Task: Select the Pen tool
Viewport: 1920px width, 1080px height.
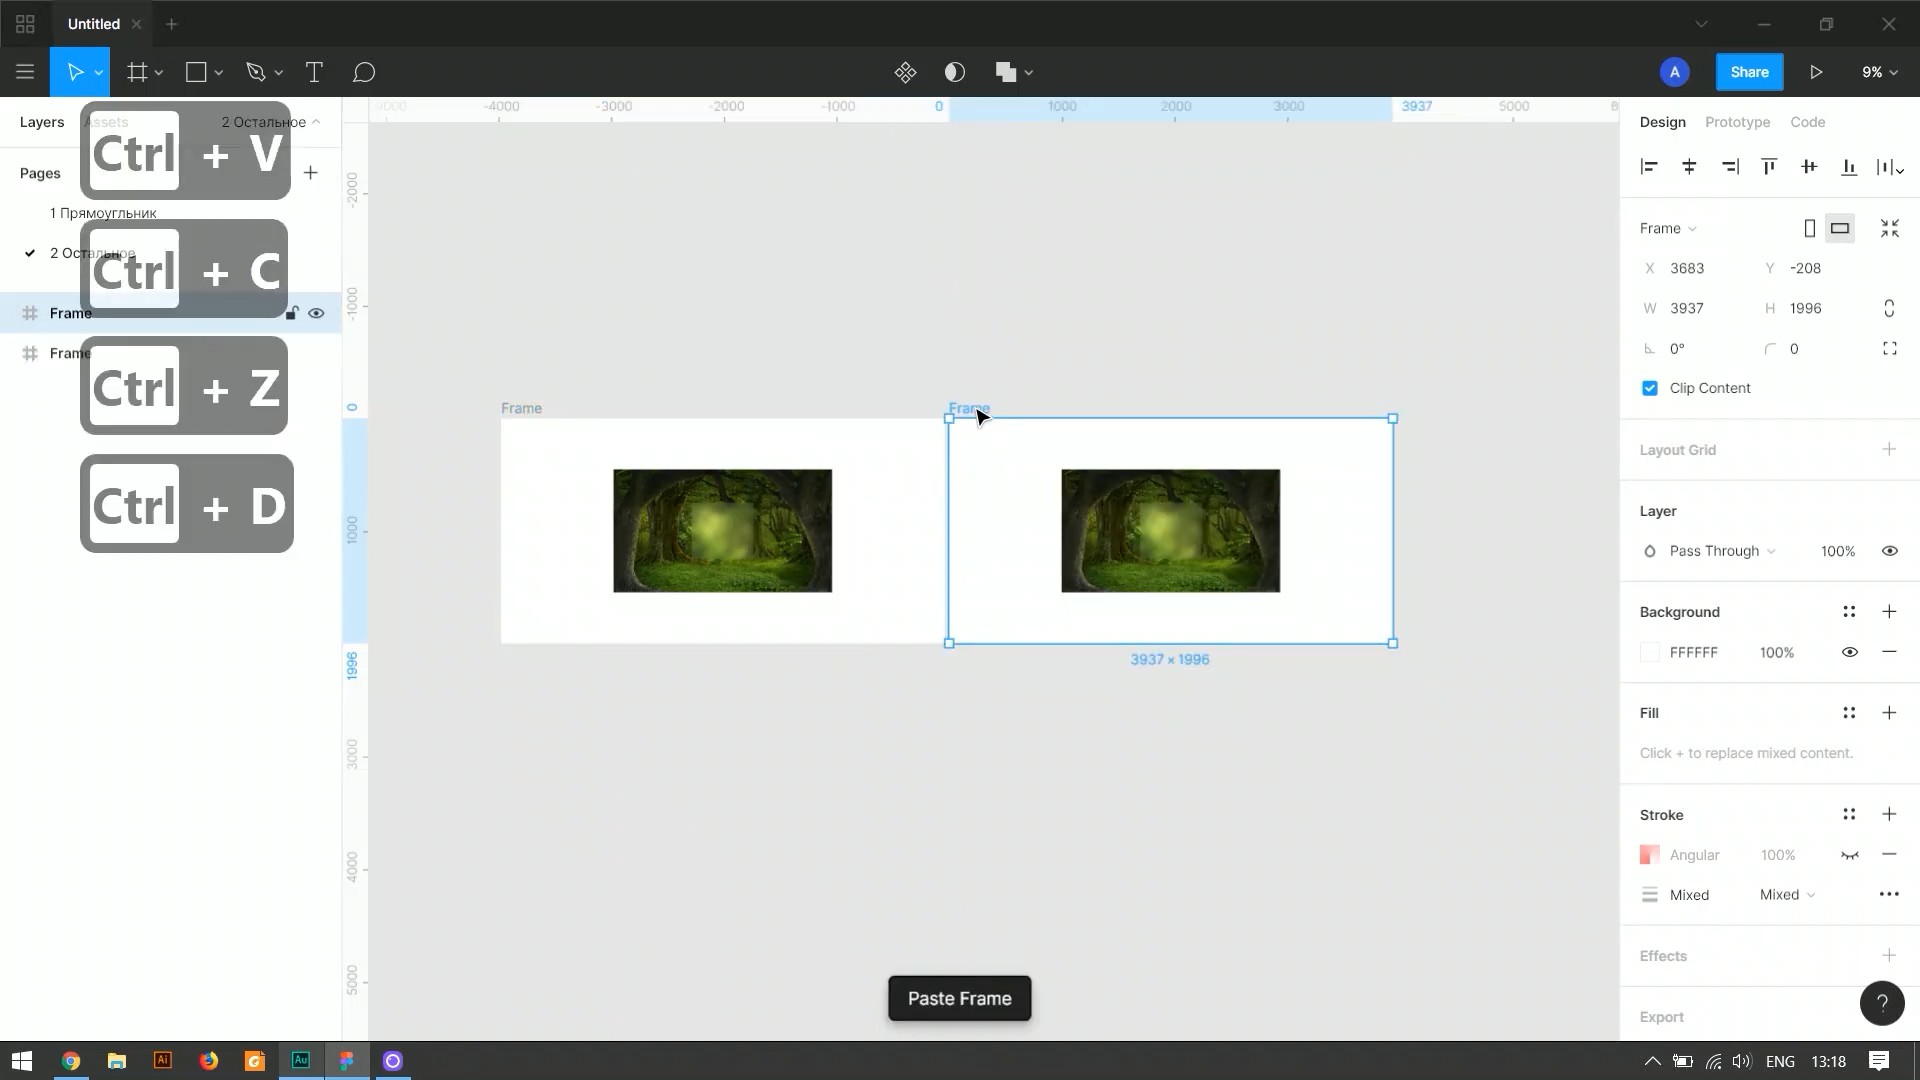Action: coord(256,72)
